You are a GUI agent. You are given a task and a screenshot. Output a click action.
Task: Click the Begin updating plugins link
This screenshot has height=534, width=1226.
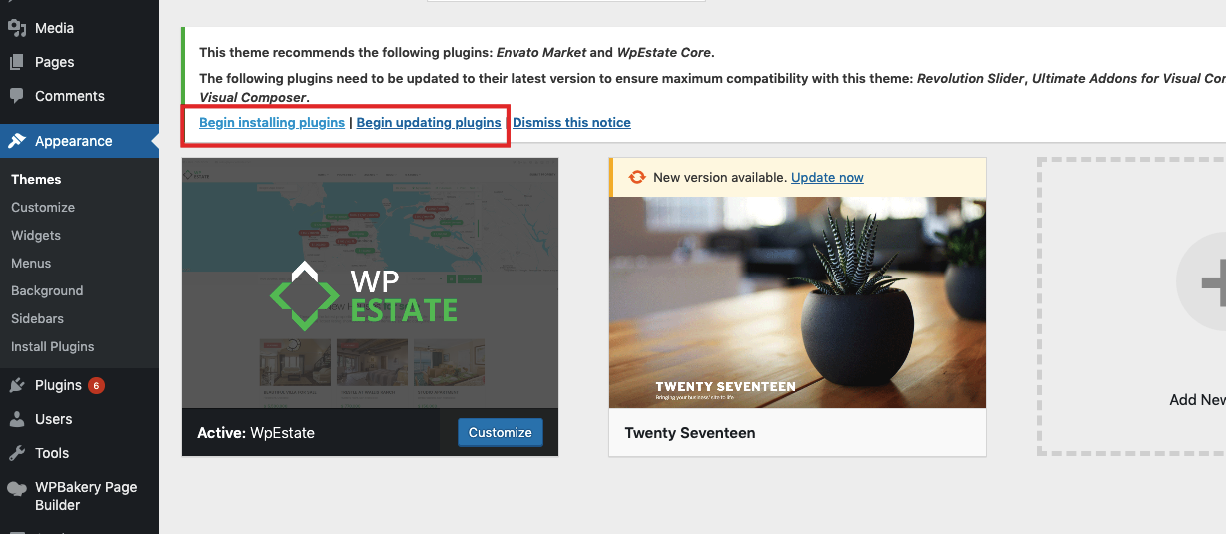(x=429, y=122)
